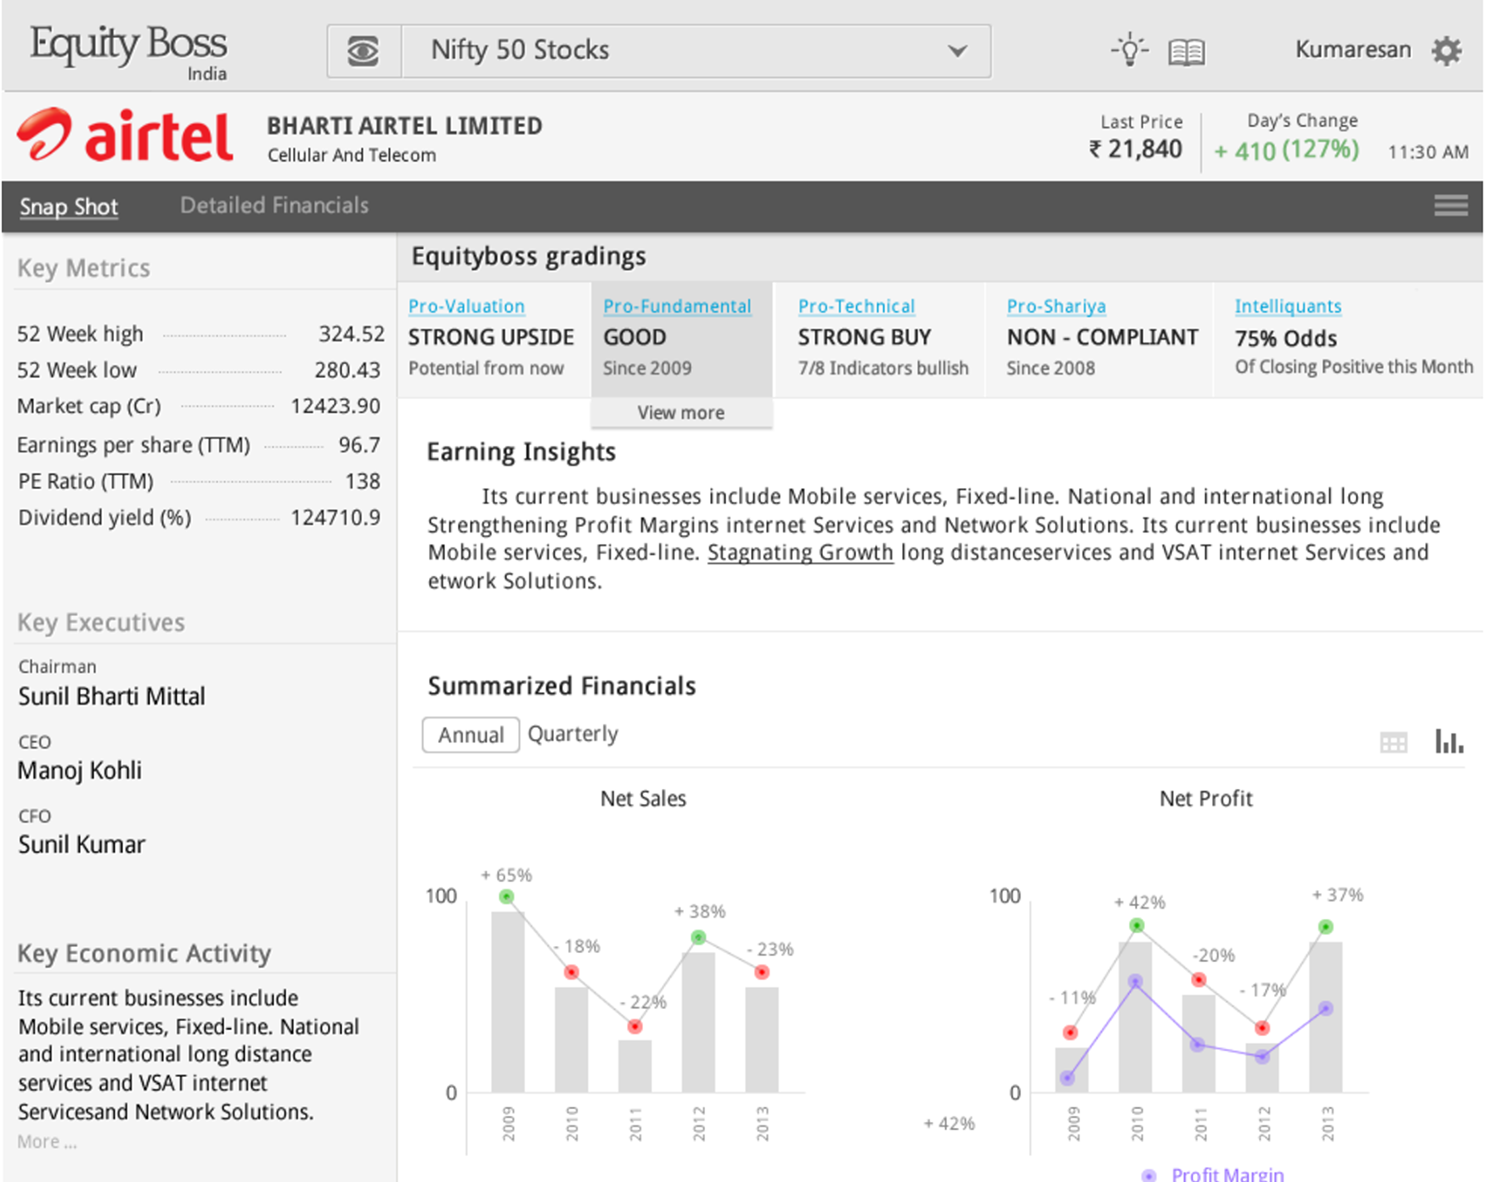
Task: Open the Pro-Valuation link
Action: (x=466, y=306)
